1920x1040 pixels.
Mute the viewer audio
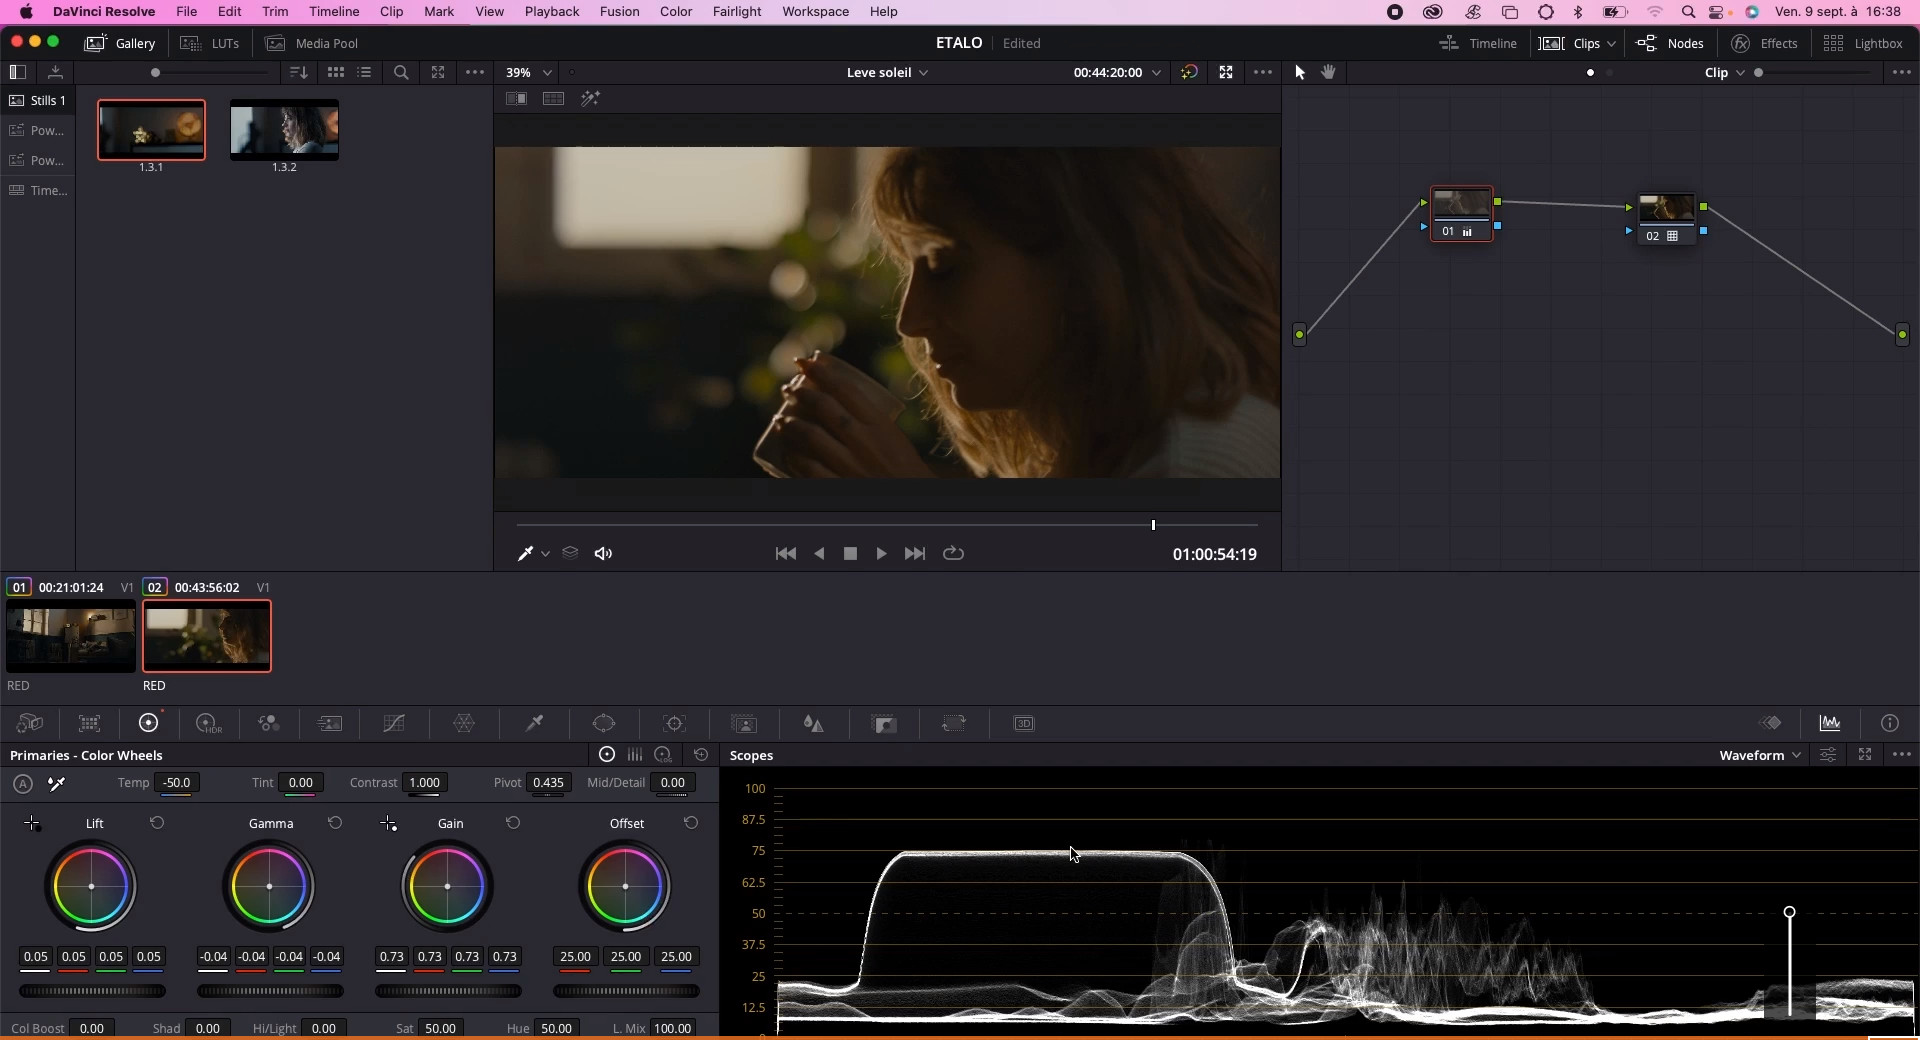(603, 554)
